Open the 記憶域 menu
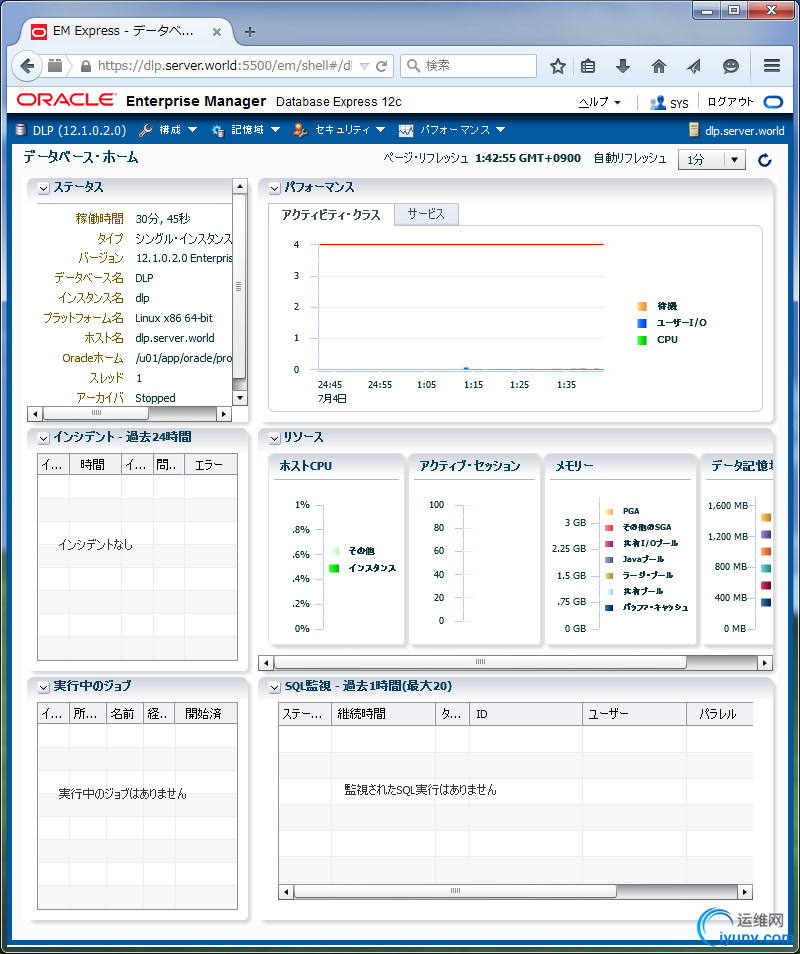800x954 pixels. [x=246, y=130]
